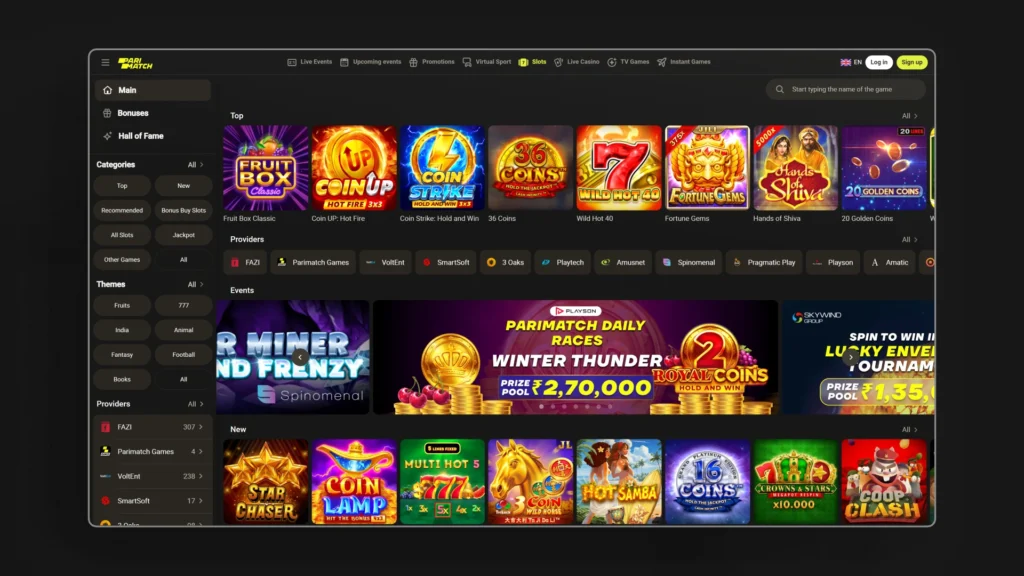Toggle the Bonus Buy Slots chip

[184, 210]
